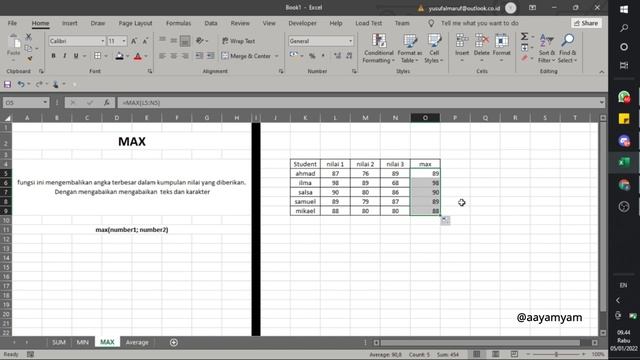Open the Calibri font name dropdown

tap(102, 41)
